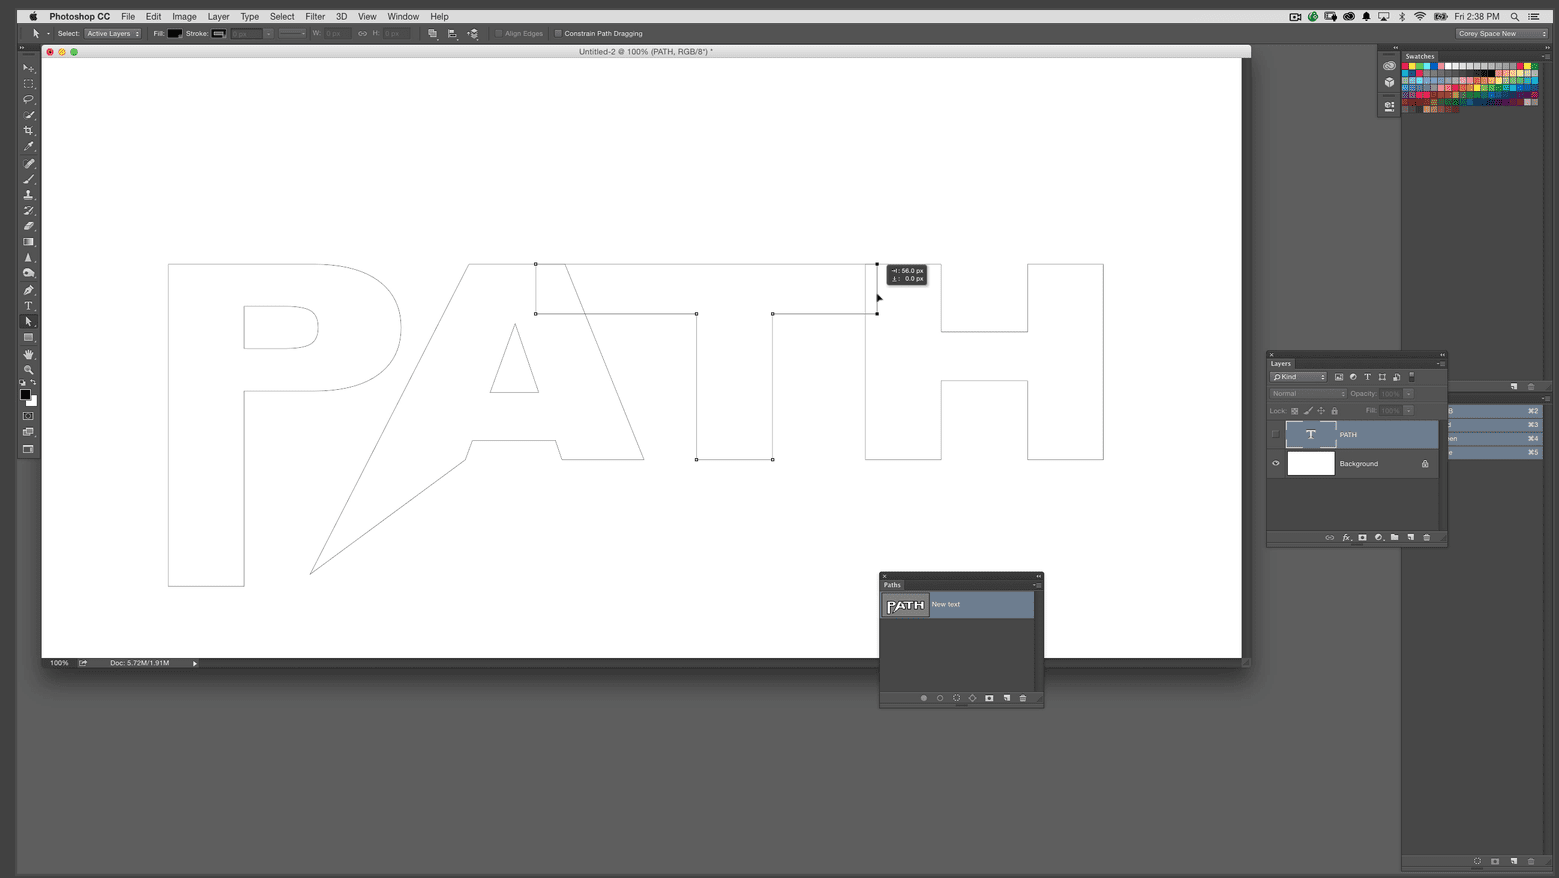Select the Lasso tool
Image resolution: width=1559 pixels, height=878 pixels.
[x=28, y=99]
